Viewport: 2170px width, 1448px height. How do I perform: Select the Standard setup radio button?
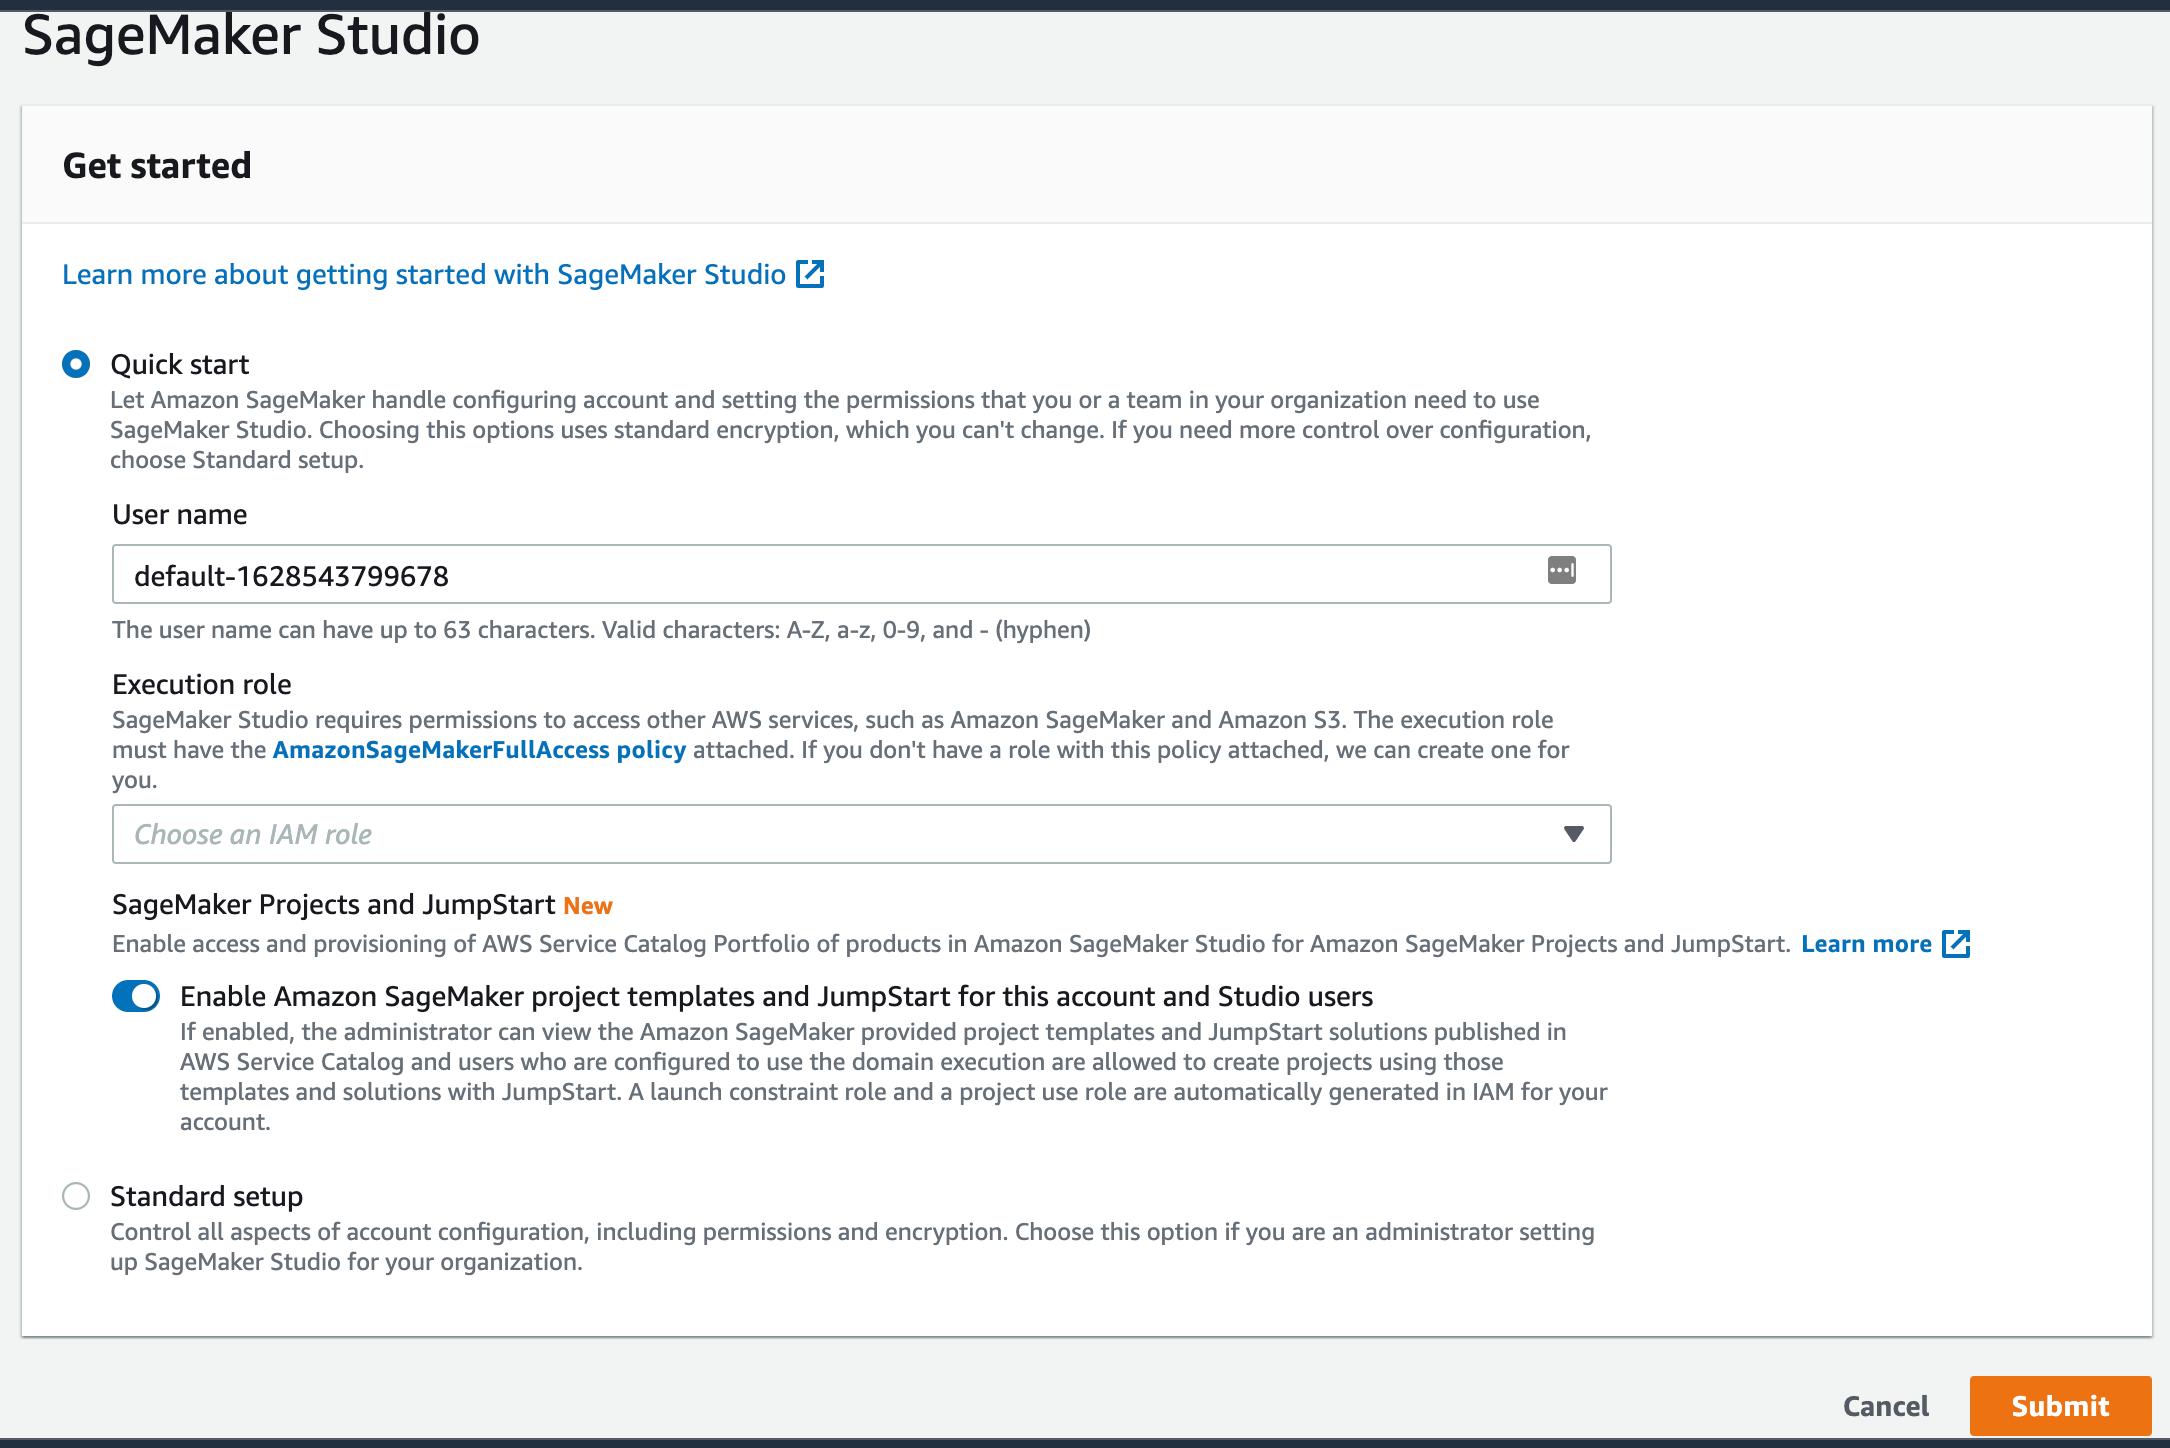click(x=74, y=1196)
